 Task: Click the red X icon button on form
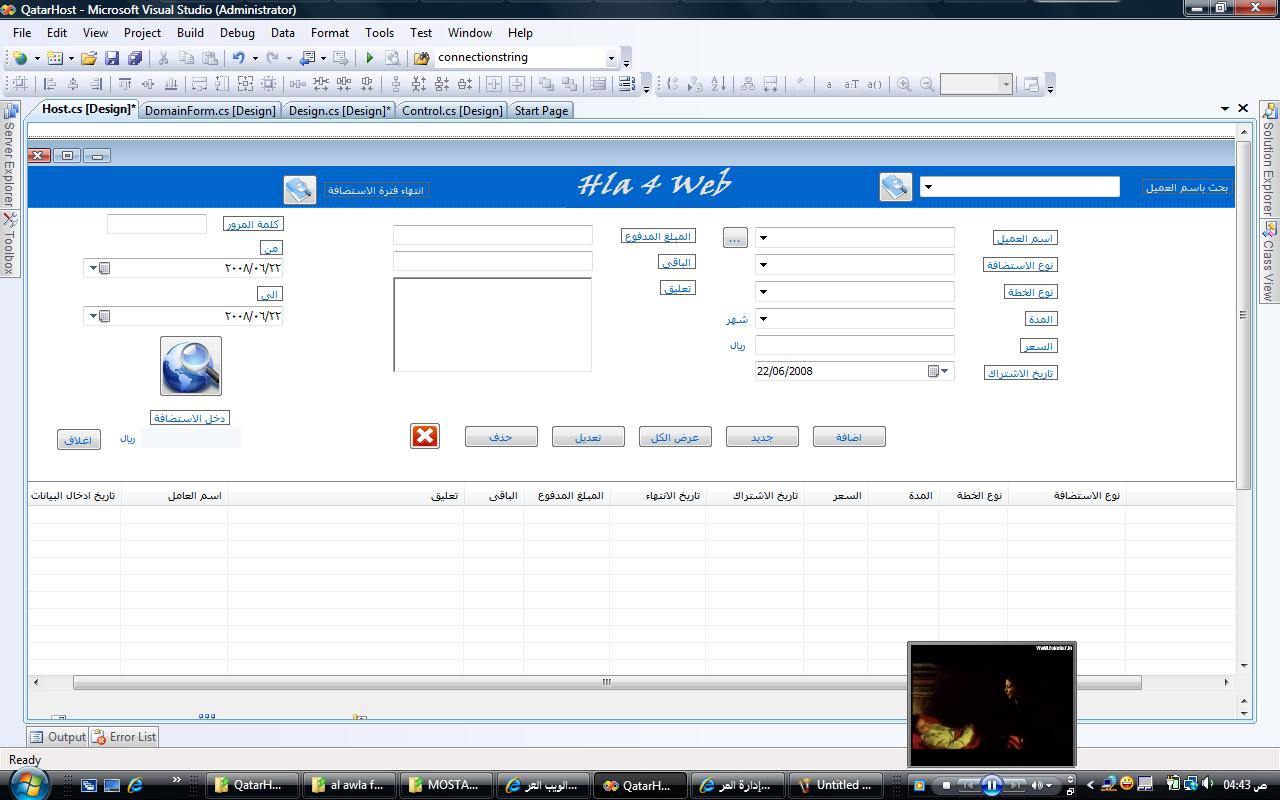coord(425,436)
